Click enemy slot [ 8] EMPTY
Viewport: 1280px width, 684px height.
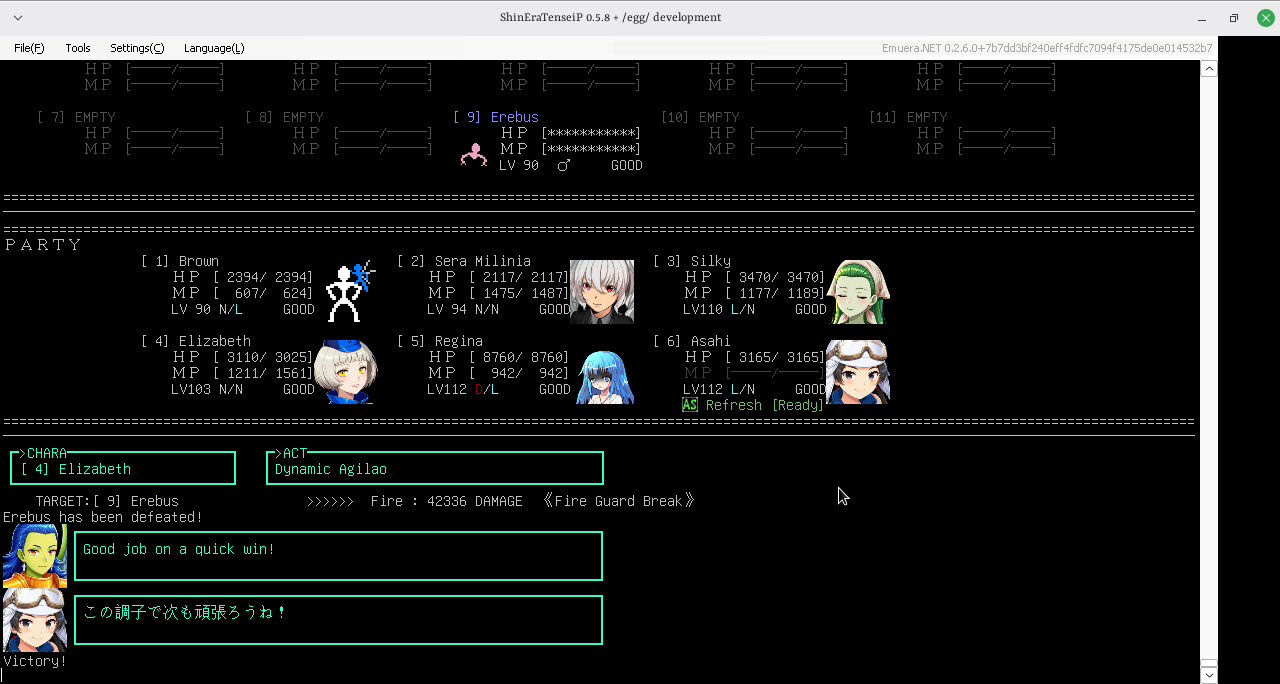coord(284,117)
